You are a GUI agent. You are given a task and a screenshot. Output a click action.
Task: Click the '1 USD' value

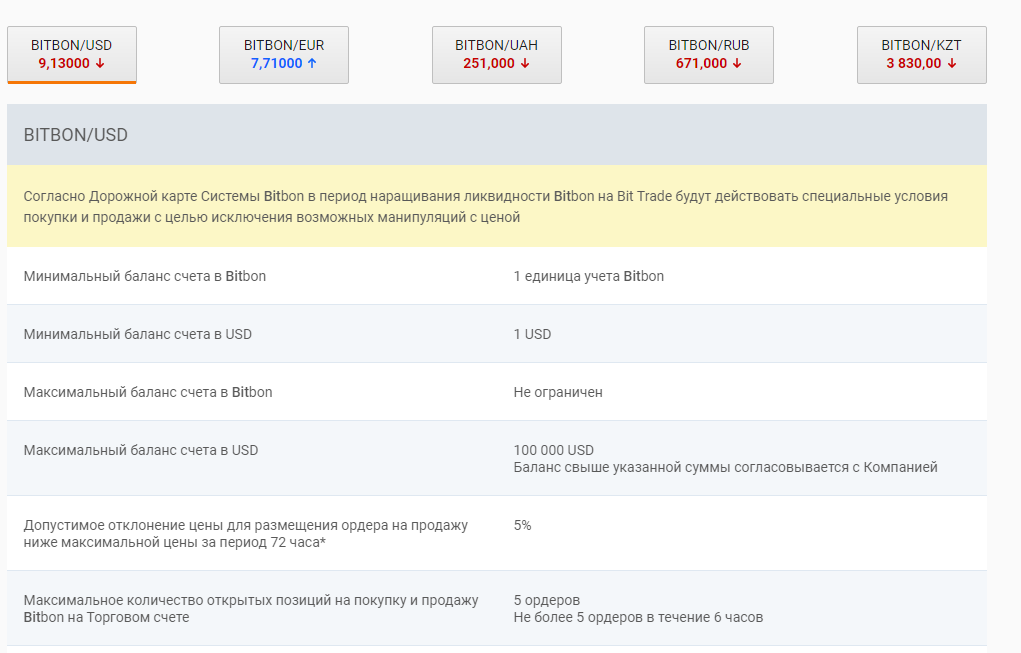click(532, 334)
